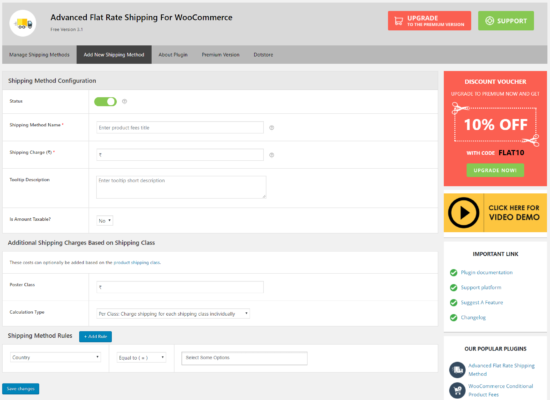This screenshot has height=400, width=550.
Task: Click green checkmark next to Support platform
Action: coord(454,288)
